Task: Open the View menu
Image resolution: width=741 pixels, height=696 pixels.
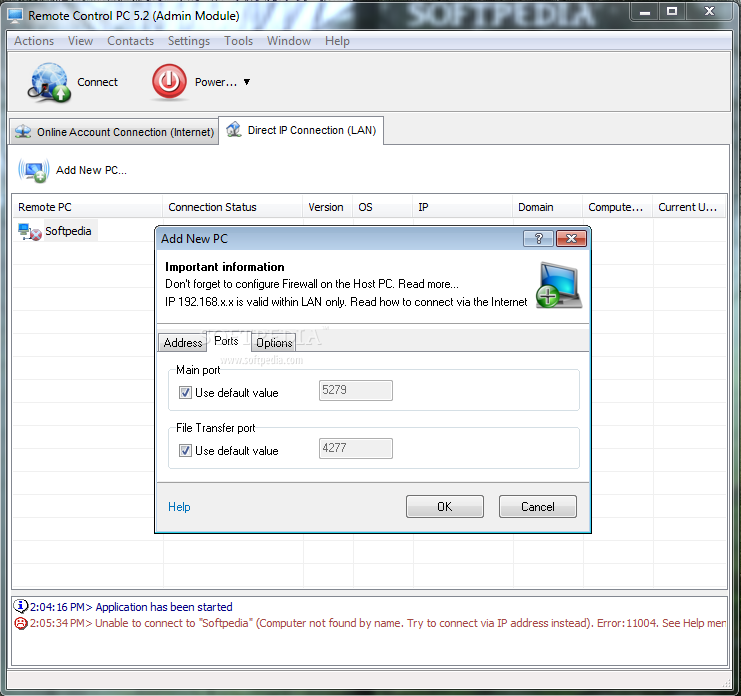Action: [80, 41]
